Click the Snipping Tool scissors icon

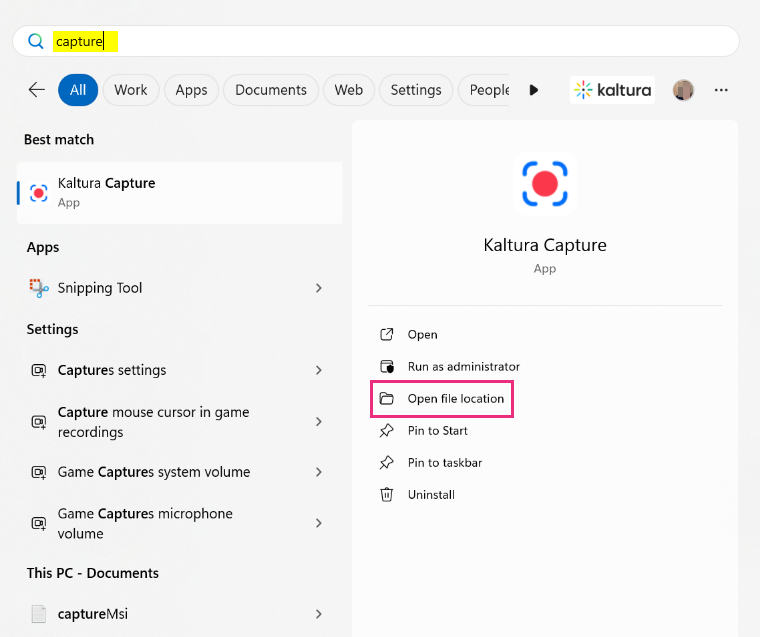(39, 288)
